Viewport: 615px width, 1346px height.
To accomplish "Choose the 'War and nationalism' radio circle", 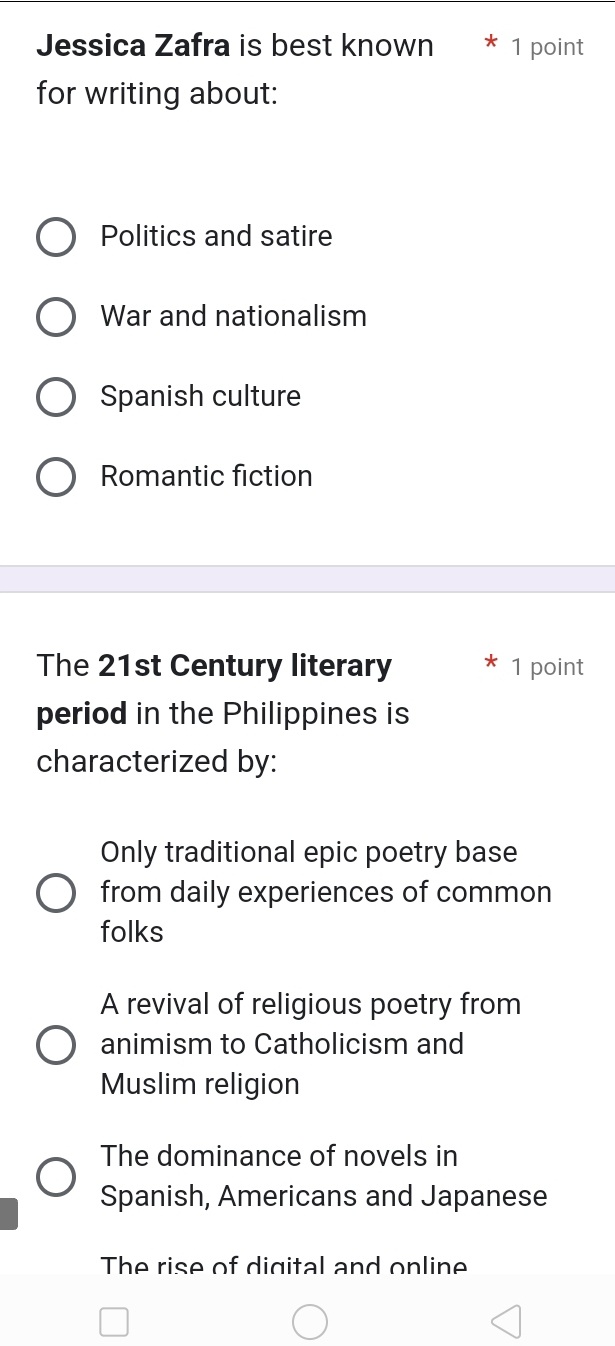I will click(x=56, y=318).
